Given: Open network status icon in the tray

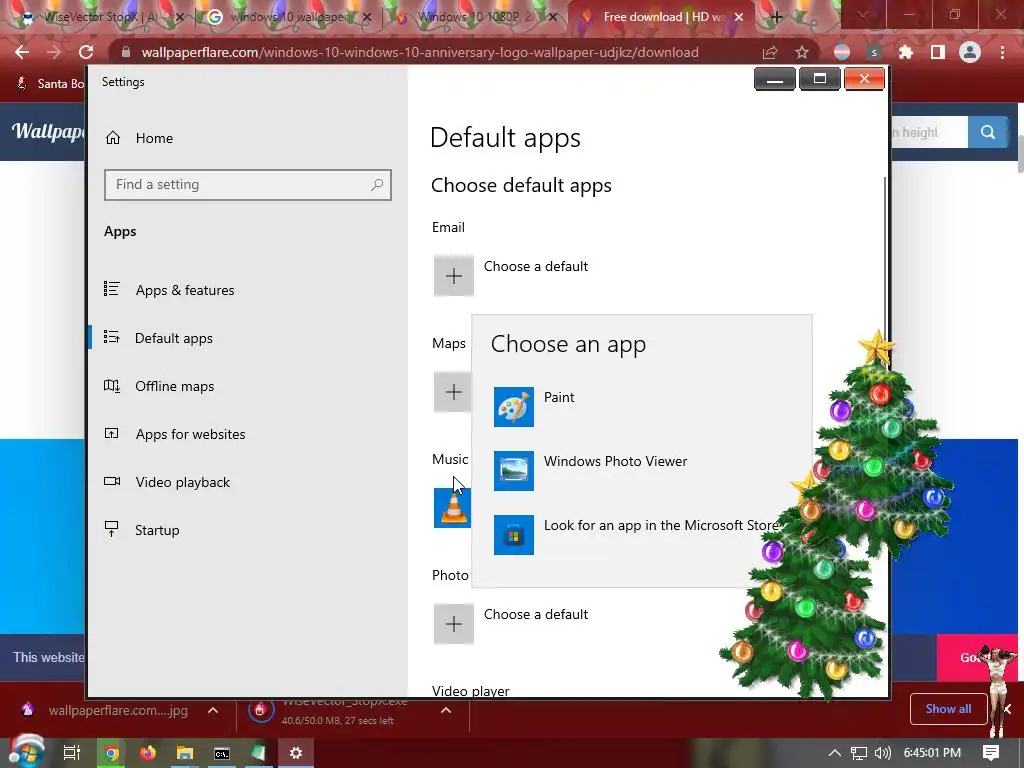Looking at the screenshot, I should [859, 753].
